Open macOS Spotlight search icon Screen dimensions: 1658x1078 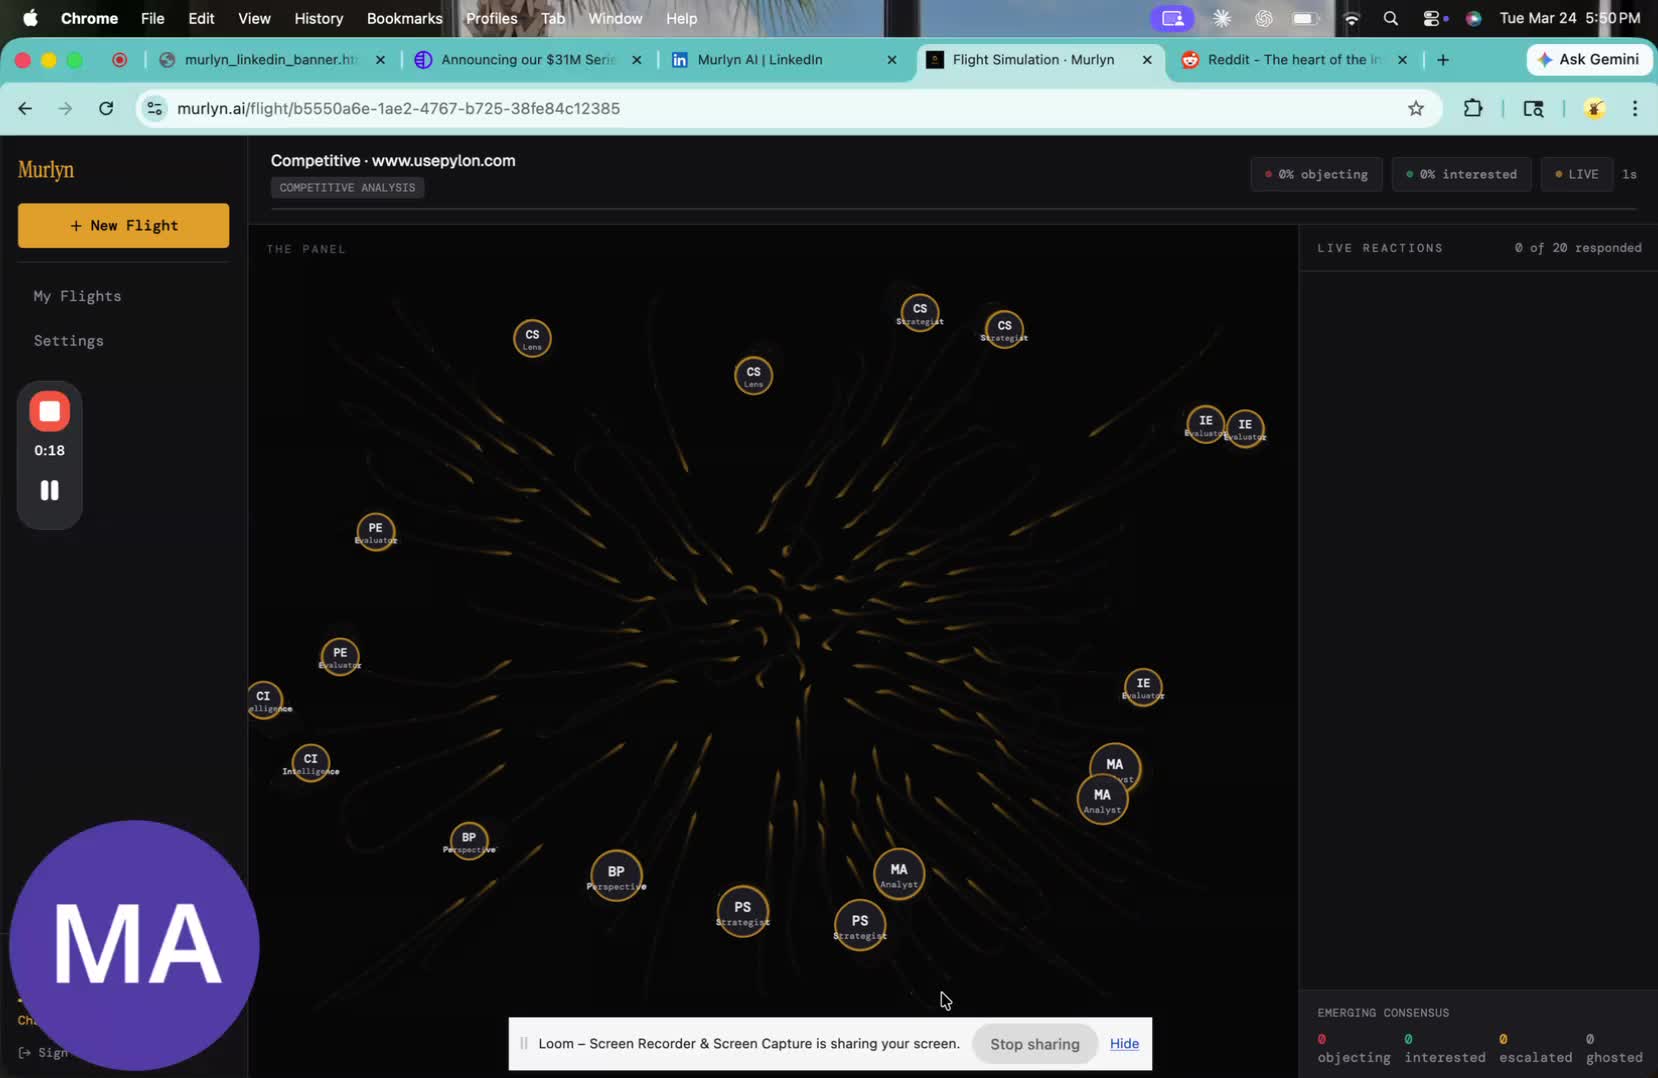1390,18
